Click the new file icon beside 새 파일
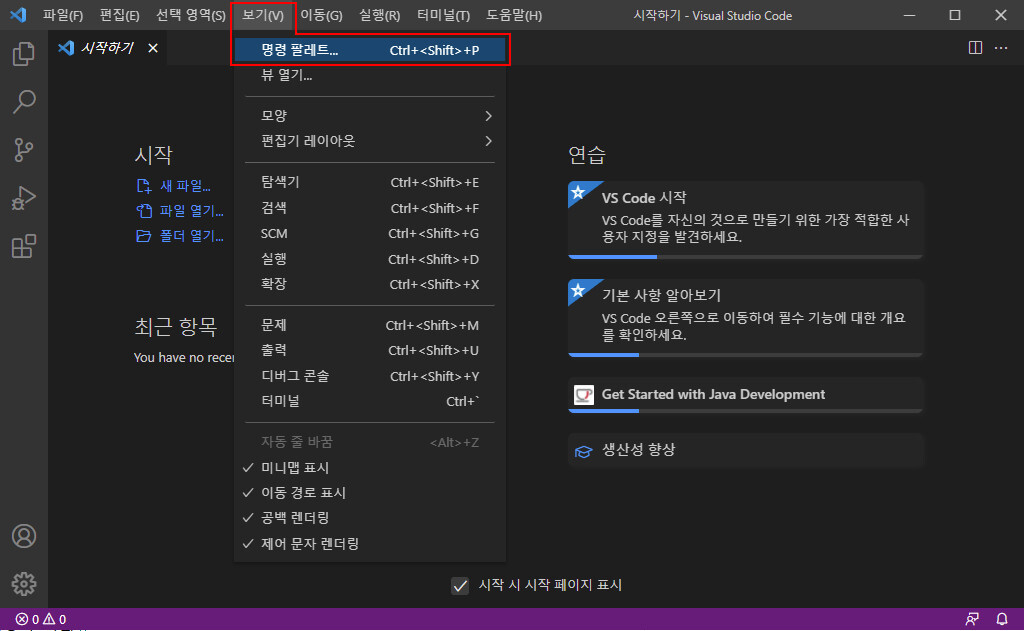The image size is (1025, 631). point(143,186)
